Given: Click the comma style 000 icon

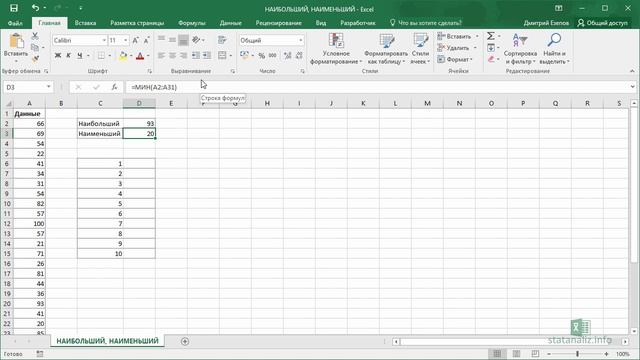Looking at the screenshot, I should pyautogui.click(x=273, y=56).
